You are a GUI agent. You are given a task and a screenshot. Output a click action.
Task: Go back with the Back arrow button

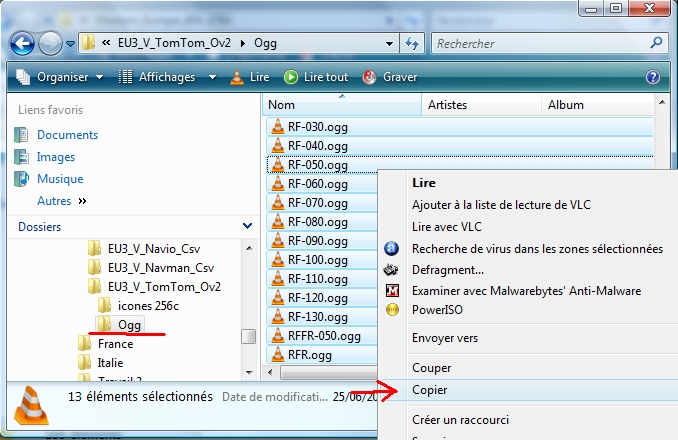pyautogui.click(x=22, y=43)
